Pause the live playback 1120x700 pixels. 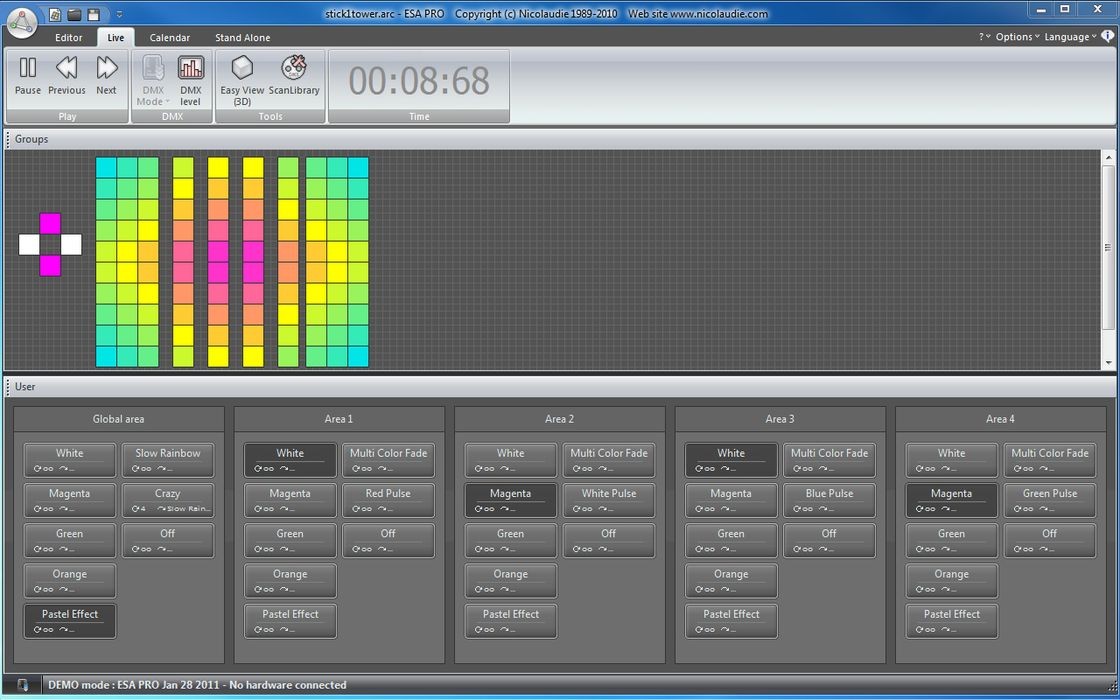tap(28, 75)
